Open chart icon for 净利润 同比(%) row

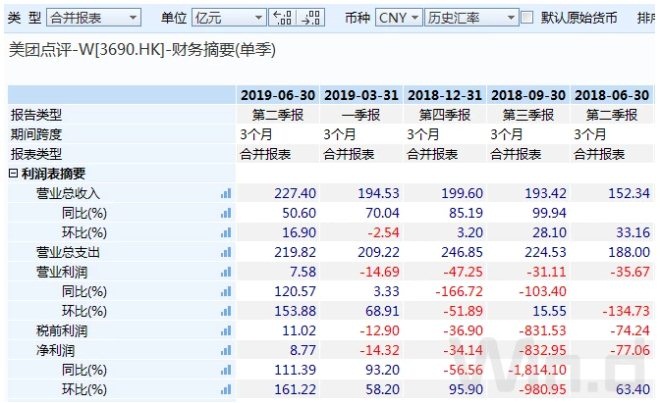click(226, 370)
